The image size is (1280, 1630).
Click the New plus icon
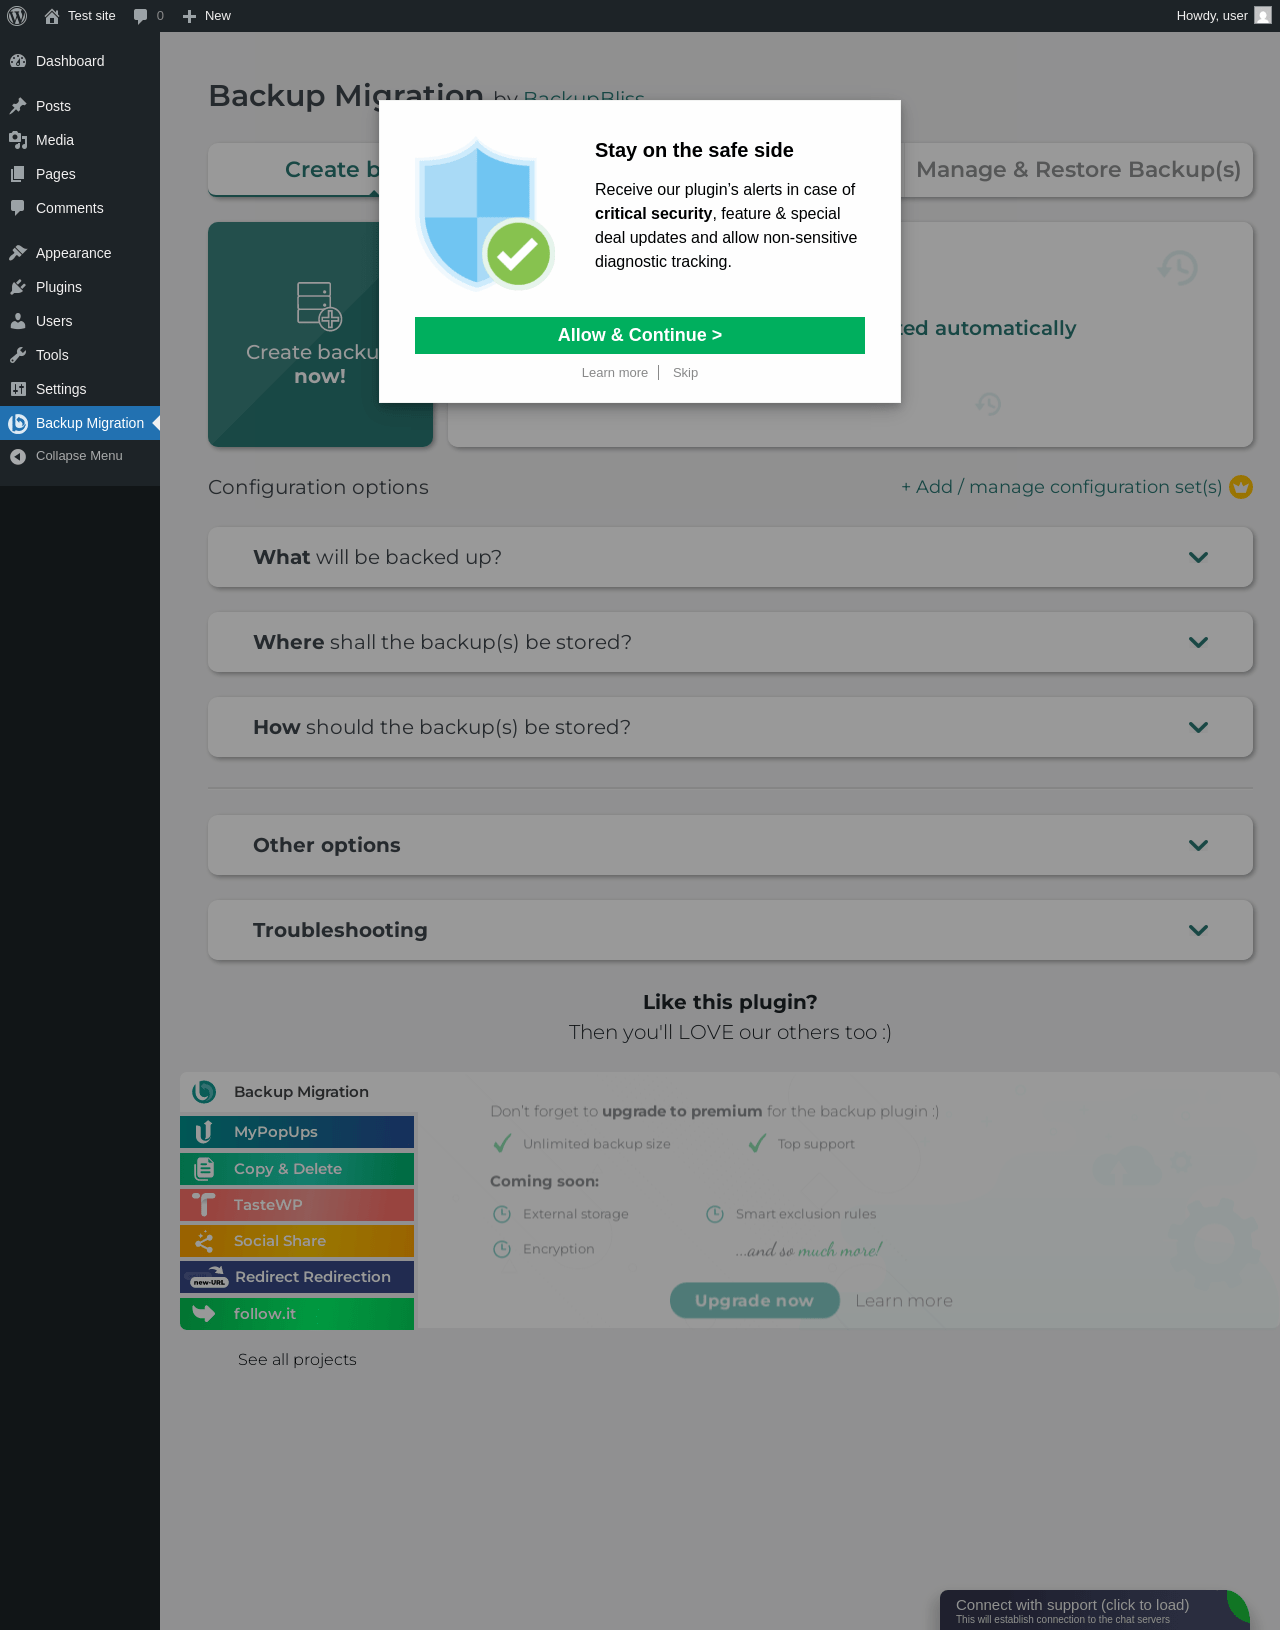[x=189, y=16]
